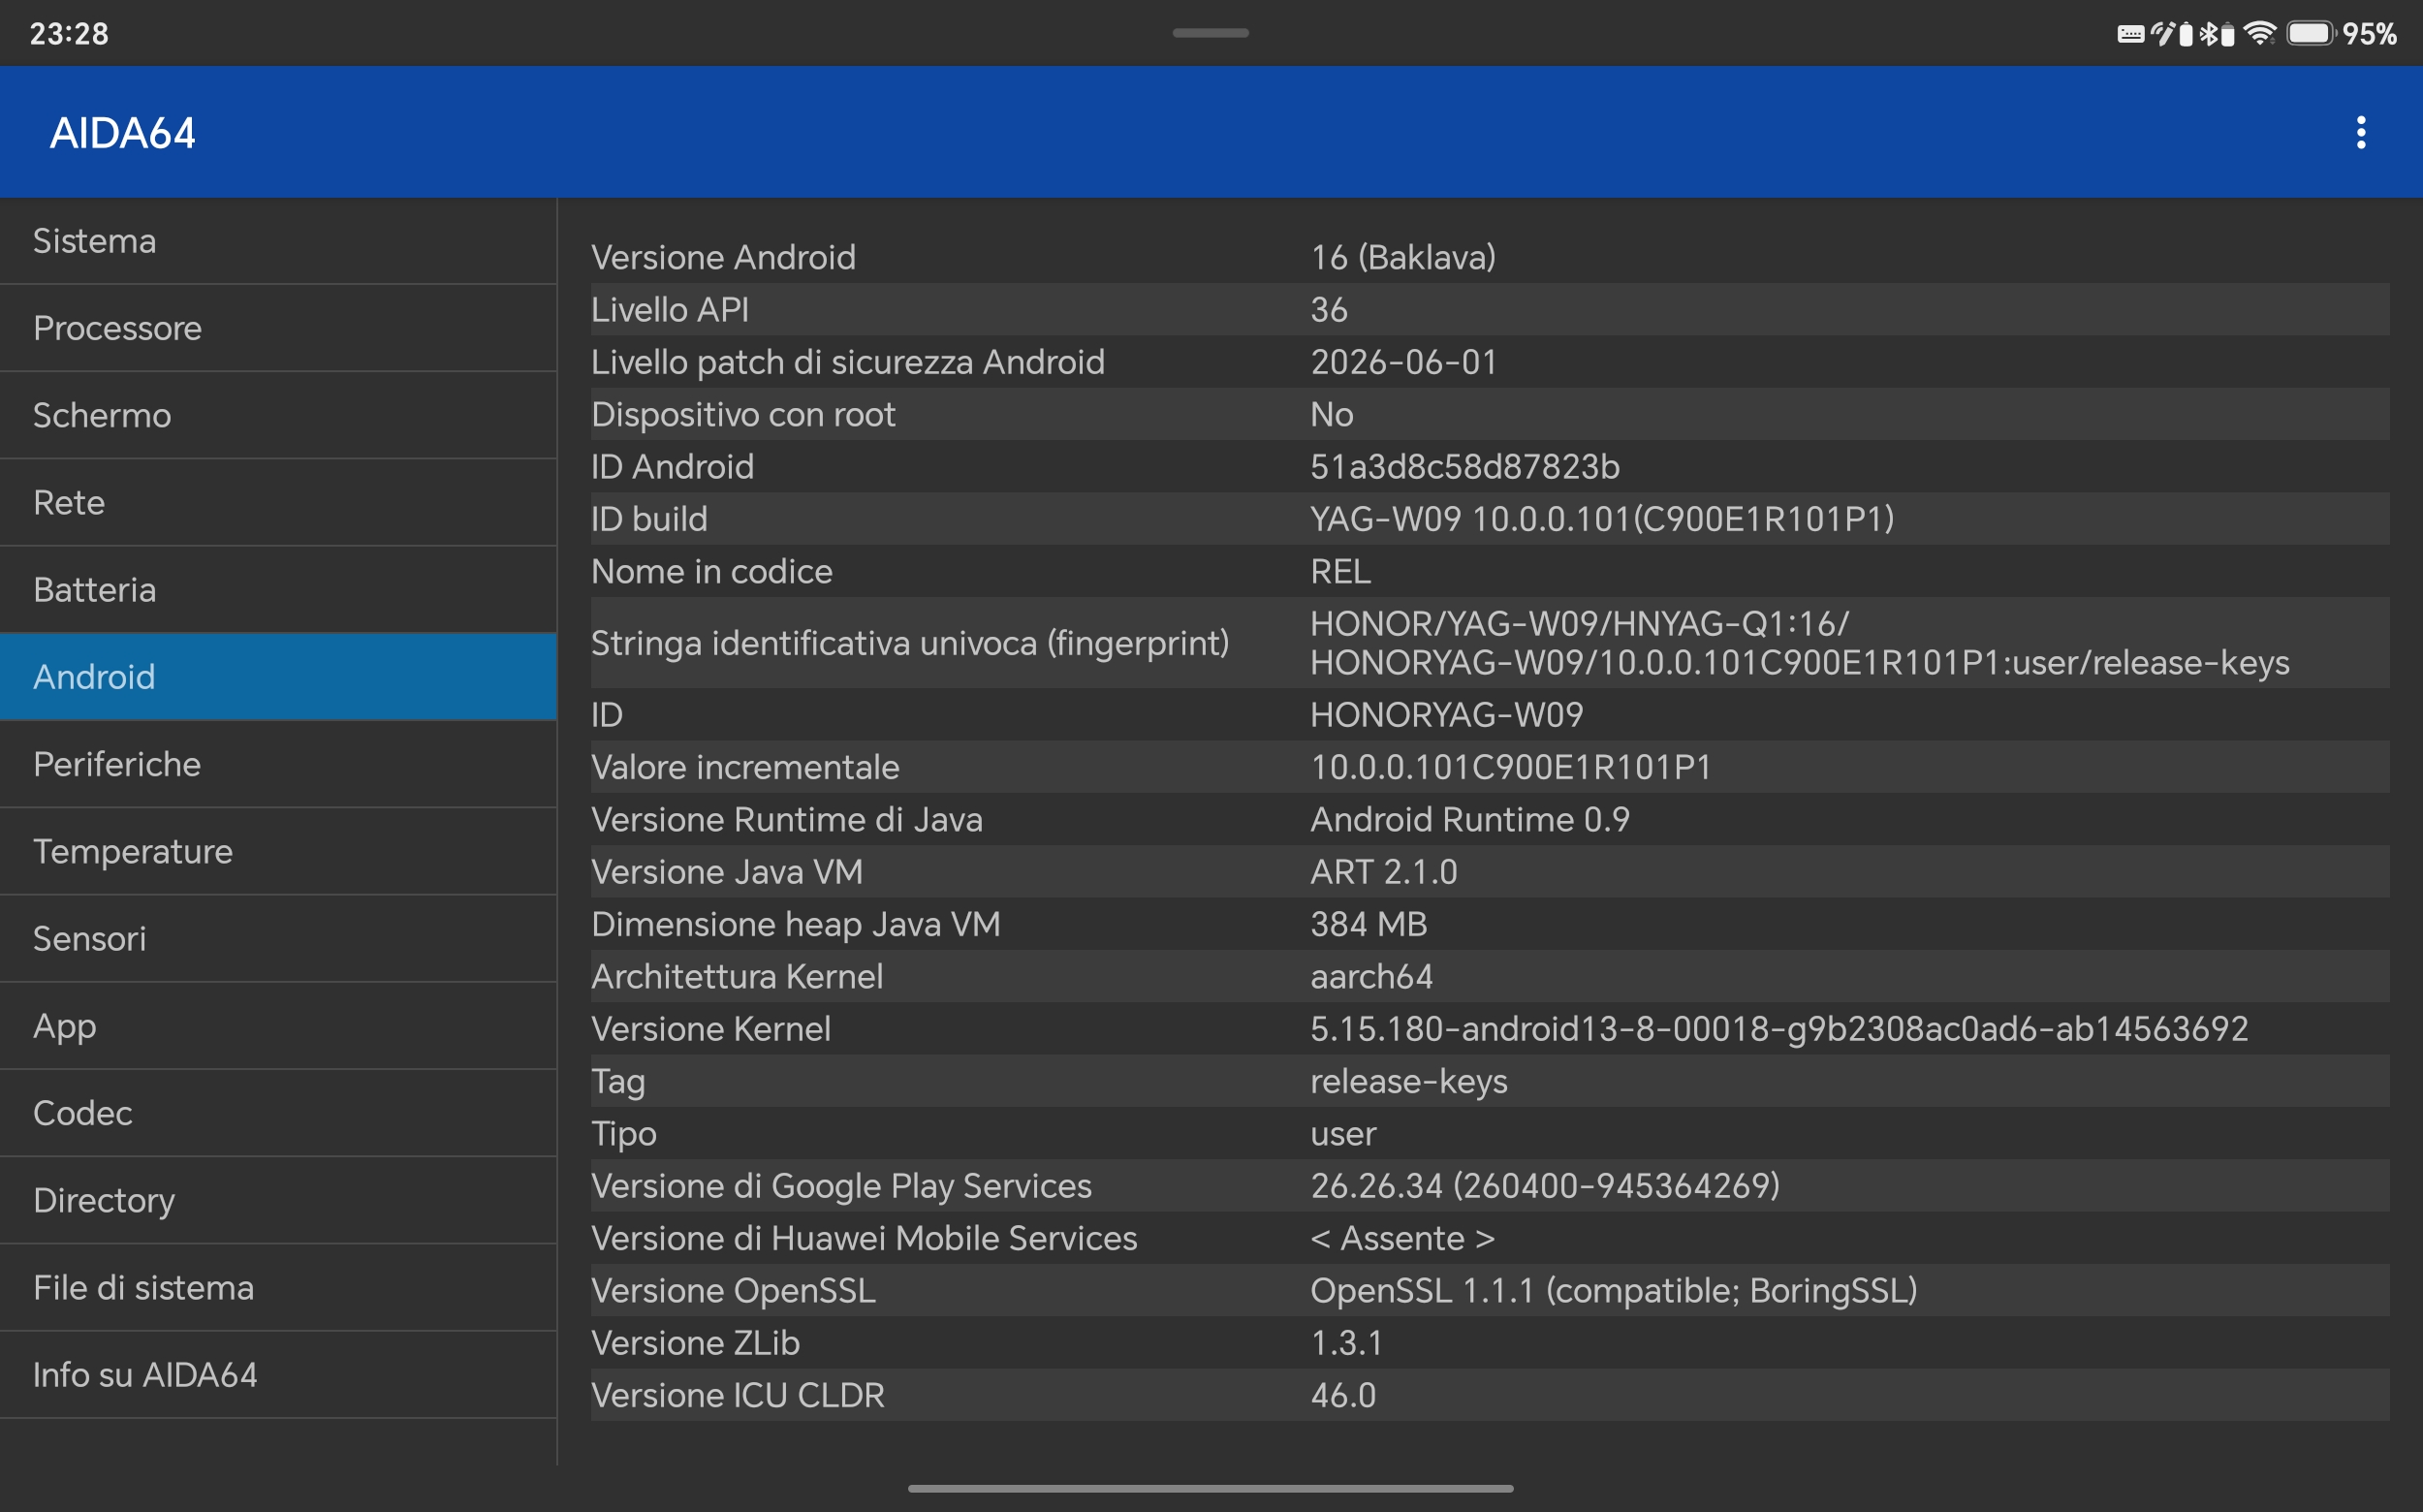Select the value "26.26.34 (260400-945364269)"
The image size is (2423, 1512).
(1545, 1186)
